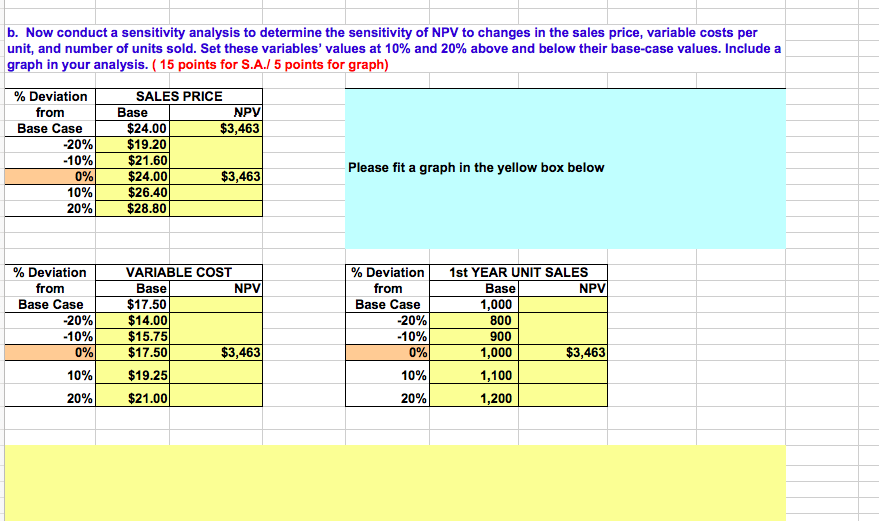Click the 20% cell in Unit Sales table
This screenshot has height=521, width=879.
[387, 395]
